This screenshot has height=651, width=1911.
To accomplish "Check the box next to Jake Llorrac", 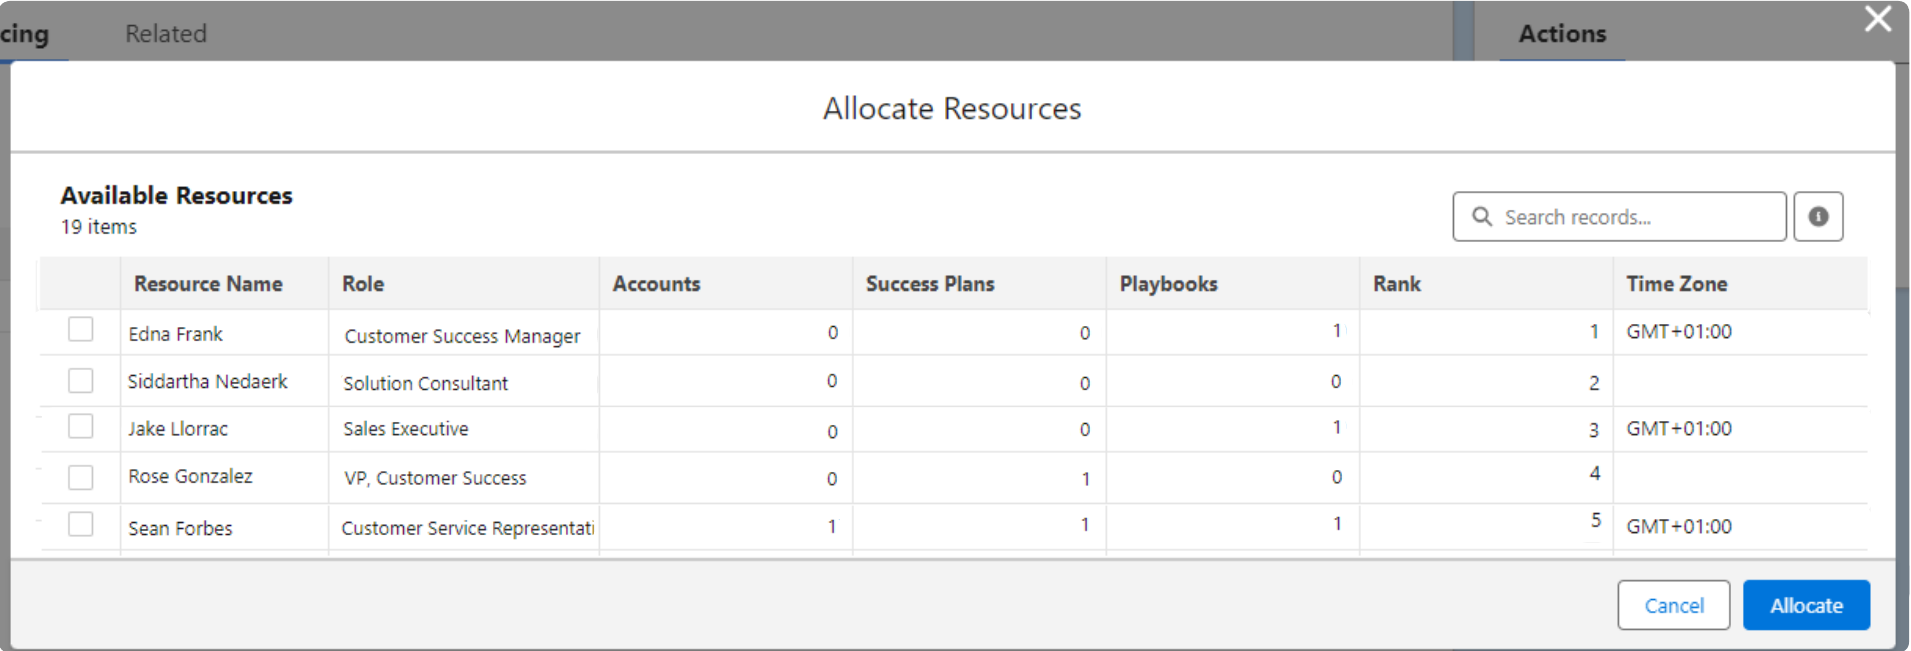I will pos(81,427).
